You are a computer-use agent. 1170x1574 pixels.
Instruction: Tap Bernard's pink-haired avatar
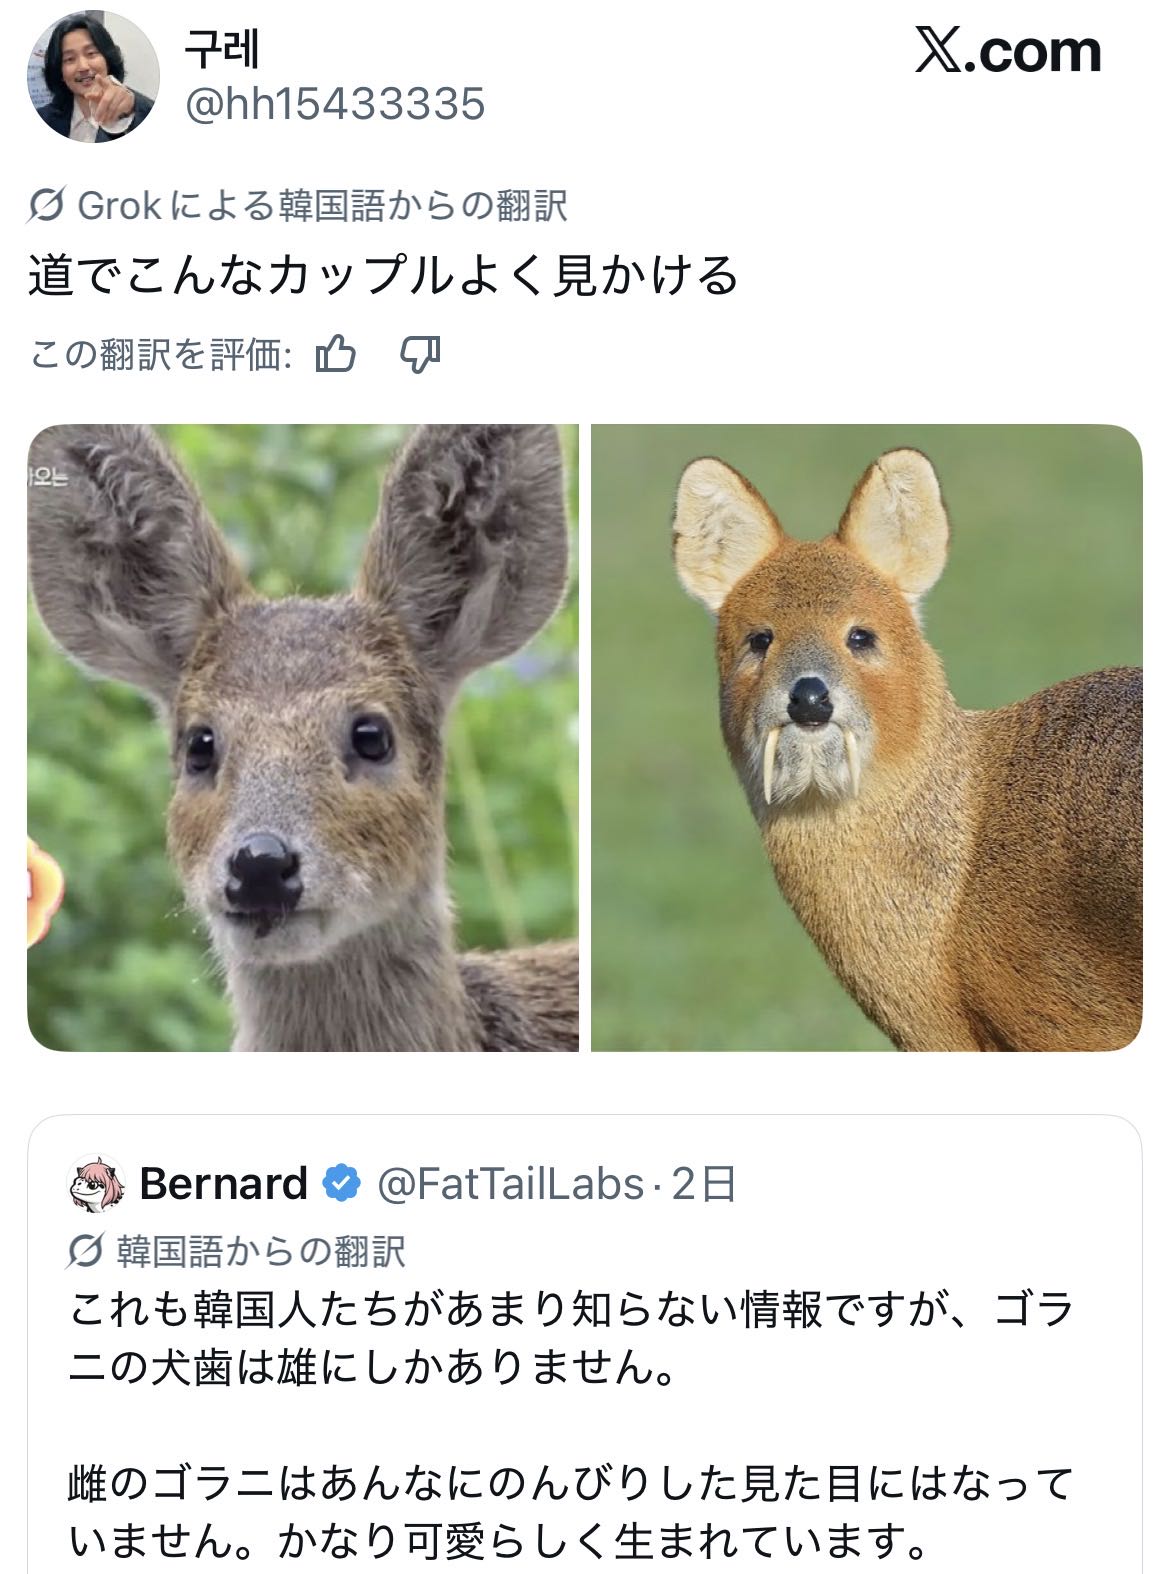coord(96,1184)
